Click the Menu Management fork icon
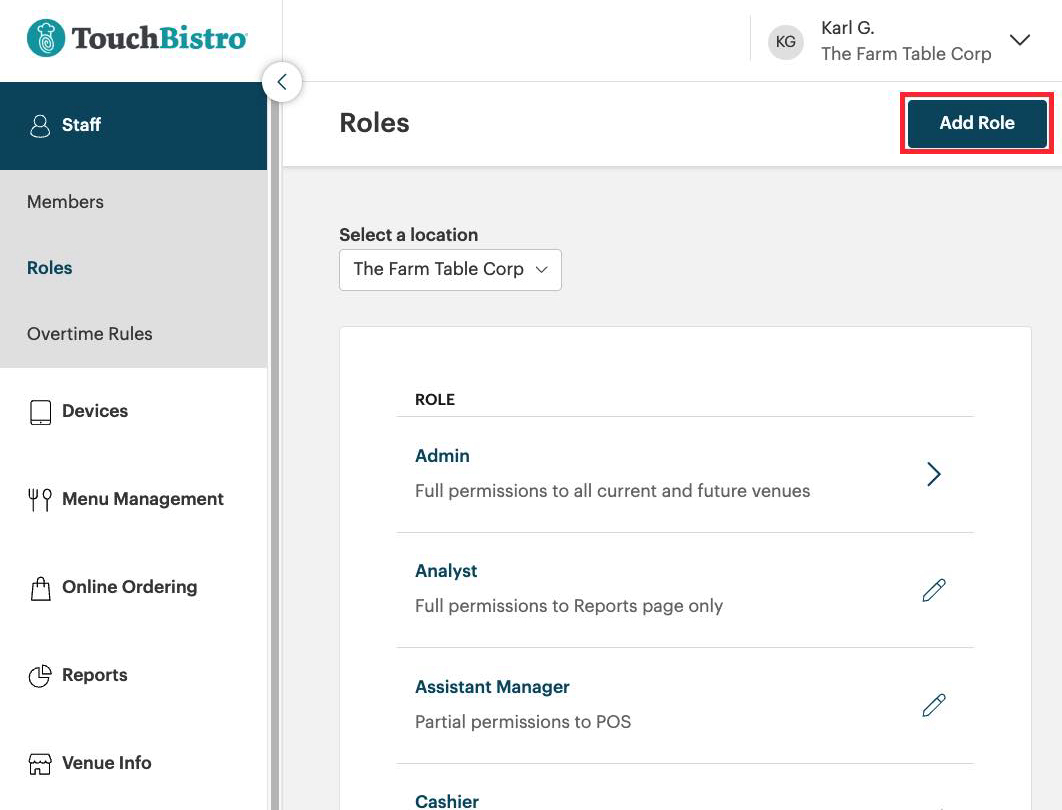 click(x=40, y=498)
